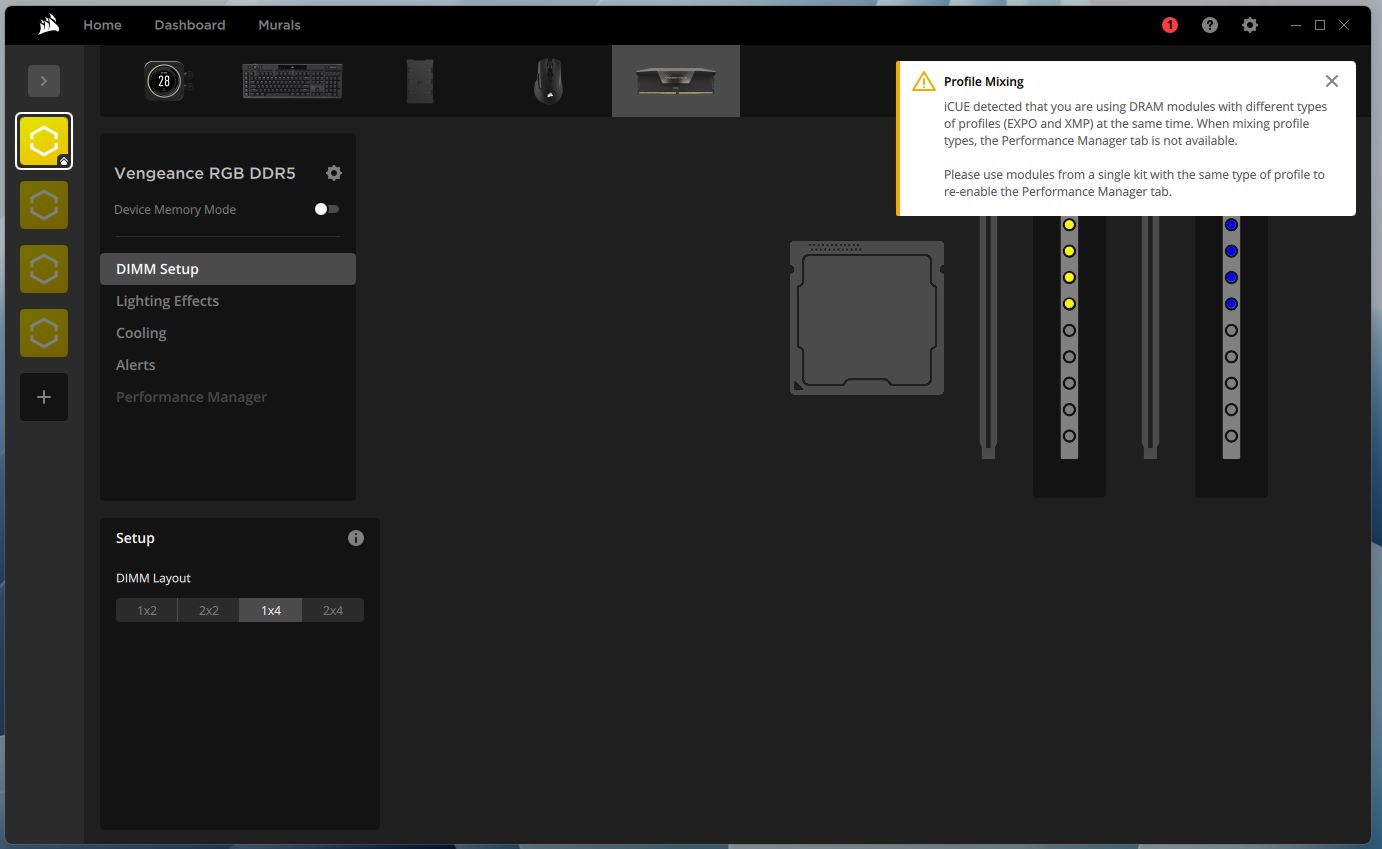Click the 'DIMM Layout' label
The width and height of the screenshot is (1382, 849).
point(153,578)
